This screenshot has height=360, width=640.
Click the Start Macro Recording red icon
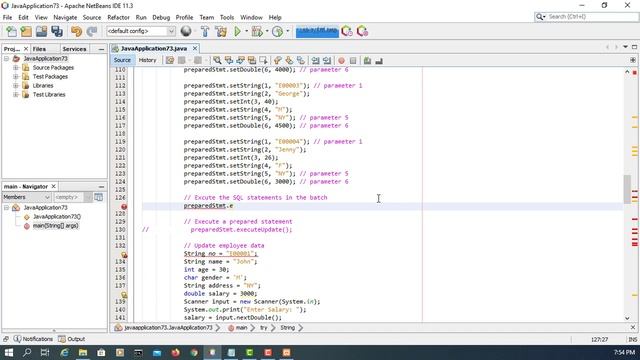(x=342, y=60)
